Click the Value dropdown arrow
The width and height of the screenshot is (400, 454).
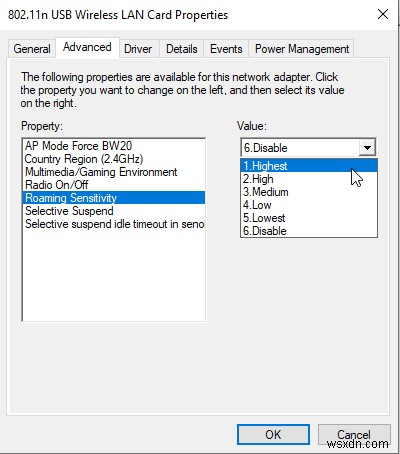(x=367, y=147)
